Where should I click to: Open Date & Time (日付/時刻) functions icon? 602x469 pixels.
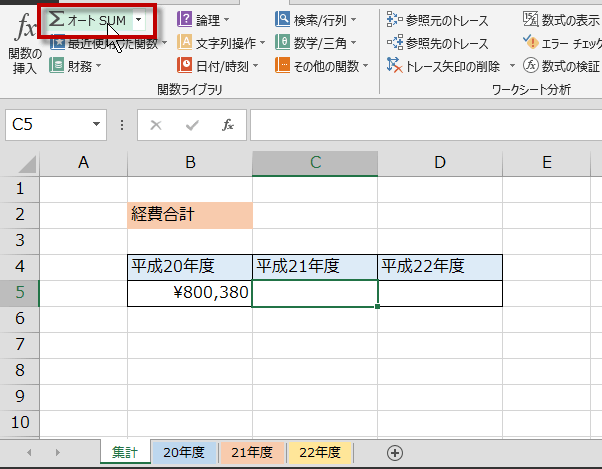pyautogui.click(x=184, y=66)
